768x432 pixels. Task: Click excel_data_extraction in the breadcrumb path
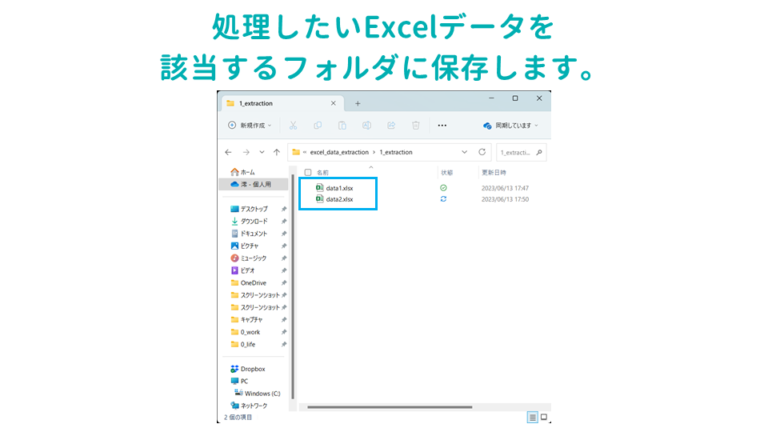click(x=339, y=152)
